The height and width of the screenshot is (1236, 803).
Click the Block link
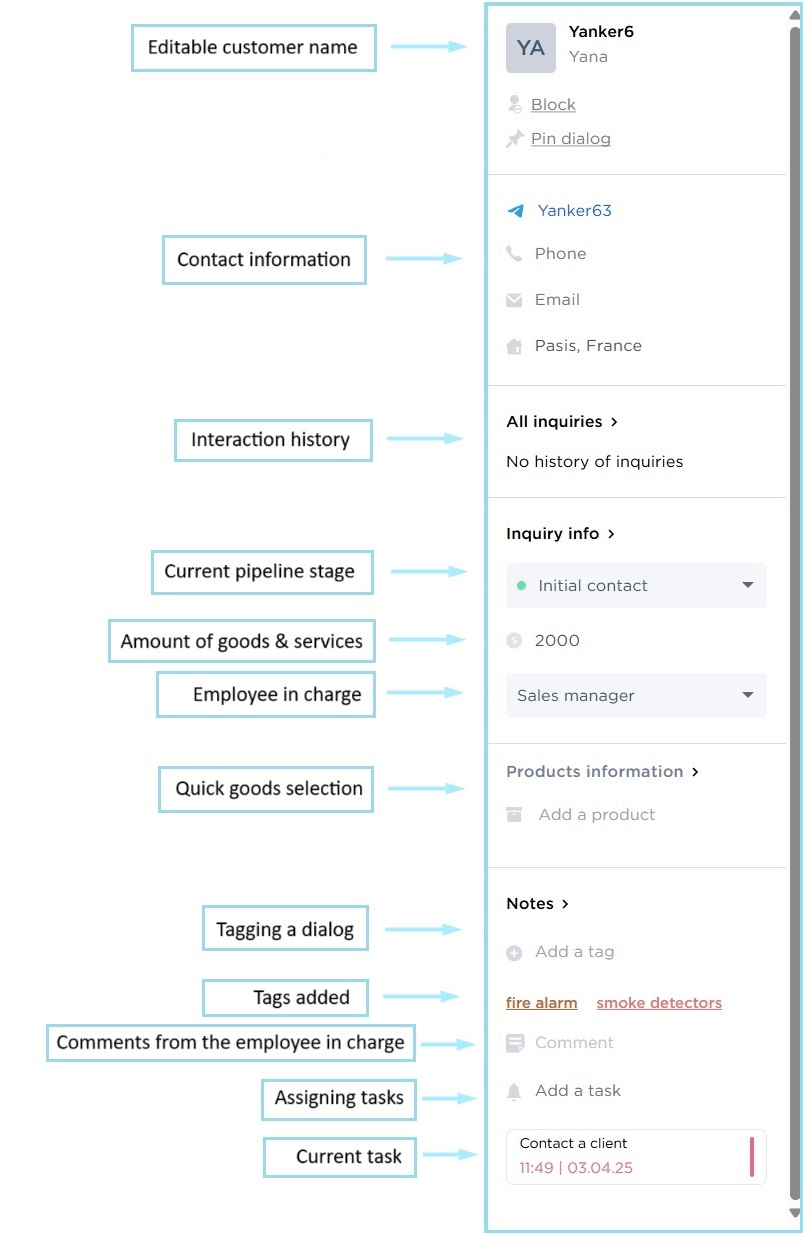point(553,105)
